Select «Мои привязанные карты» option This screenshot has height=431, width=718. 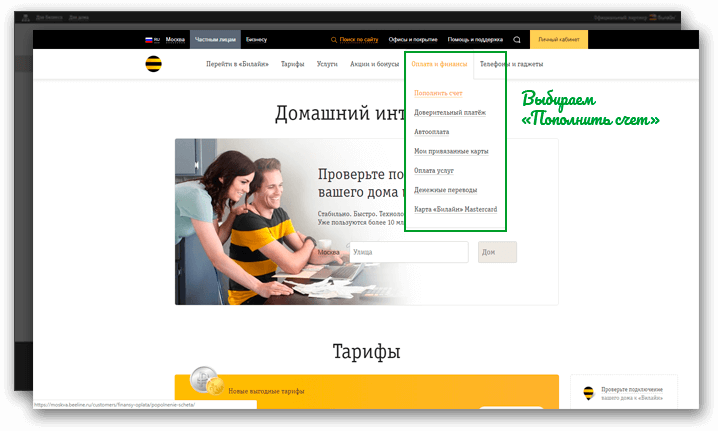(451, 151)
